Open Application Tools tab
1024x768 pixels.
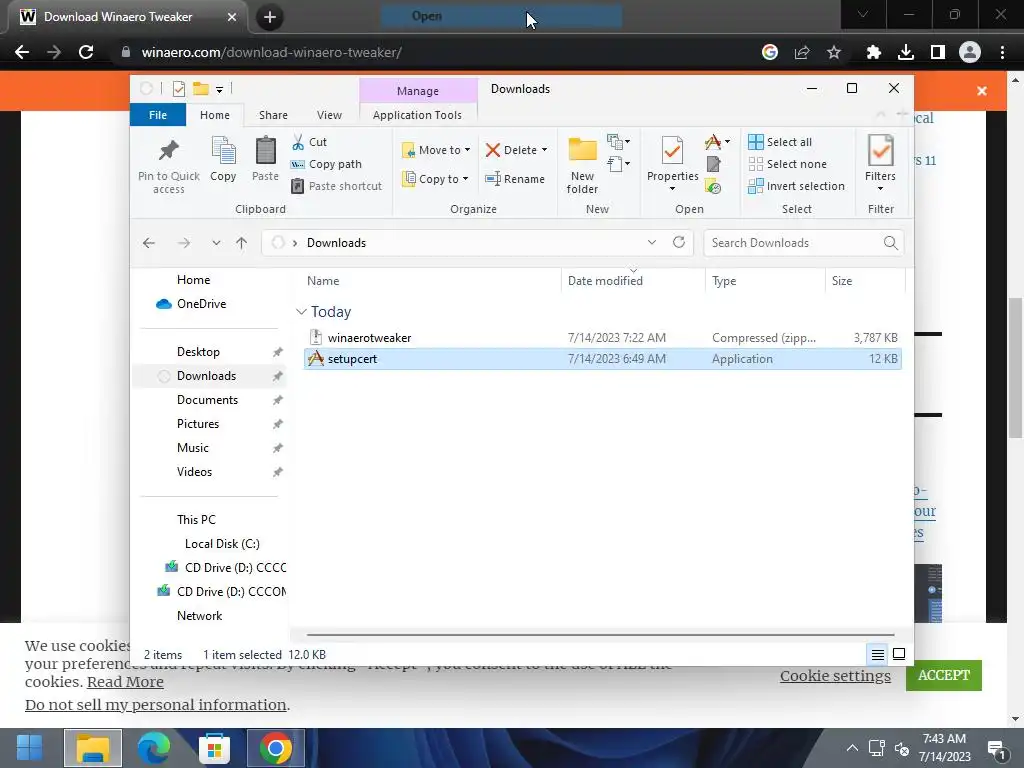[417, 115]
